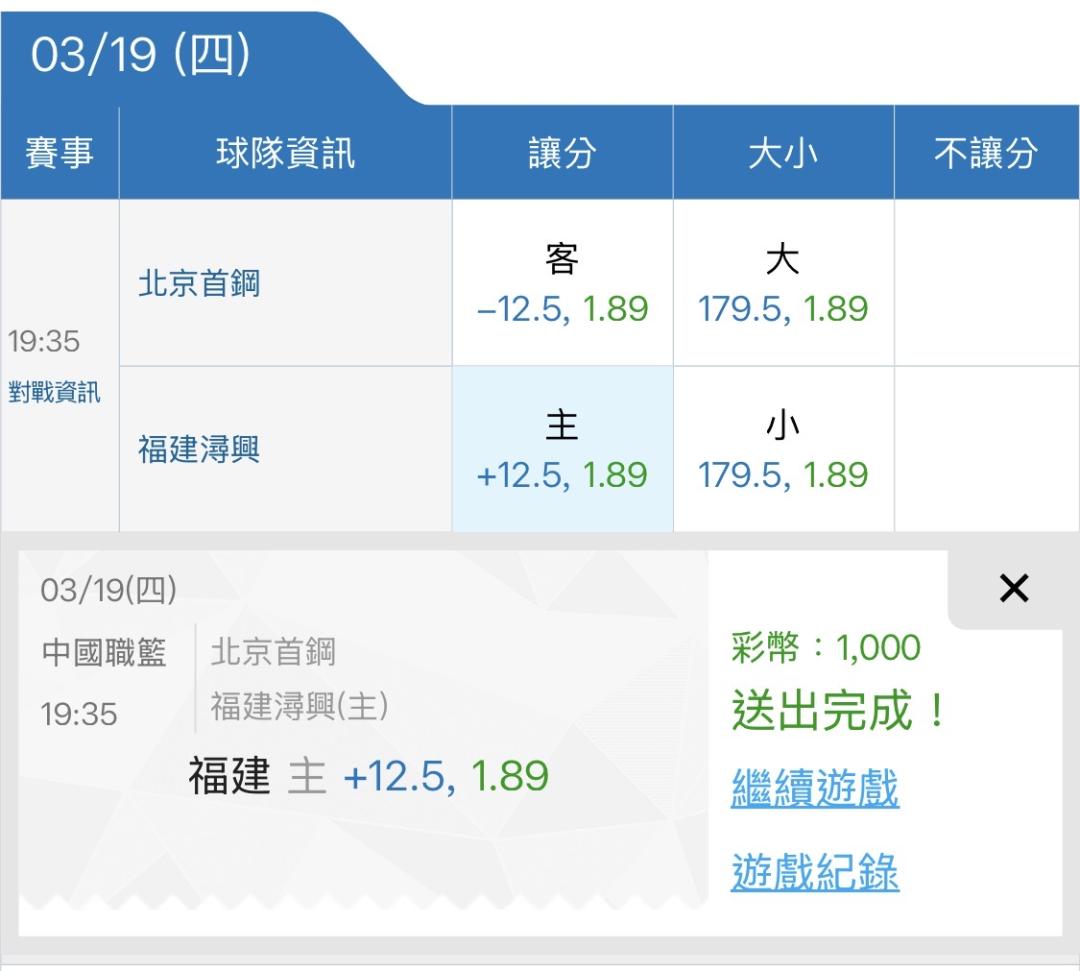Click the 賽事 column header
This screenshot has width=1080, height=971.
(59, 154)
